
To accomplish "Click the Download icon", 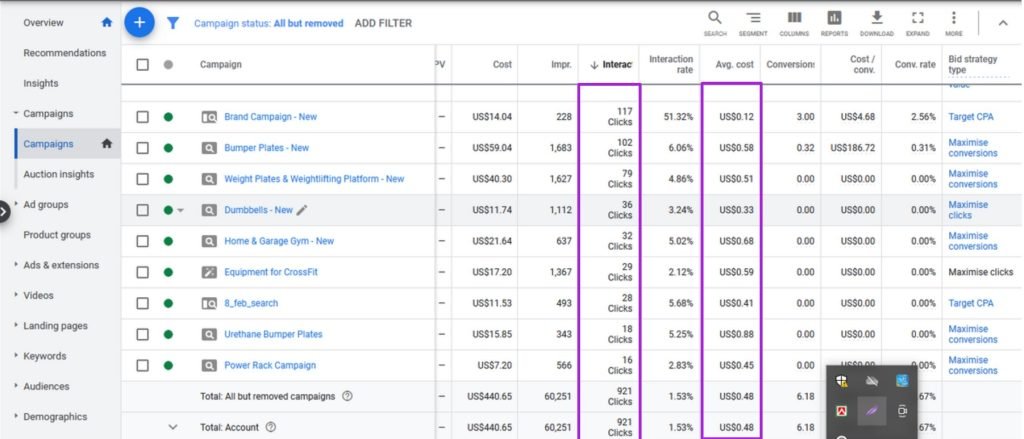I will (x=876, y=18).
